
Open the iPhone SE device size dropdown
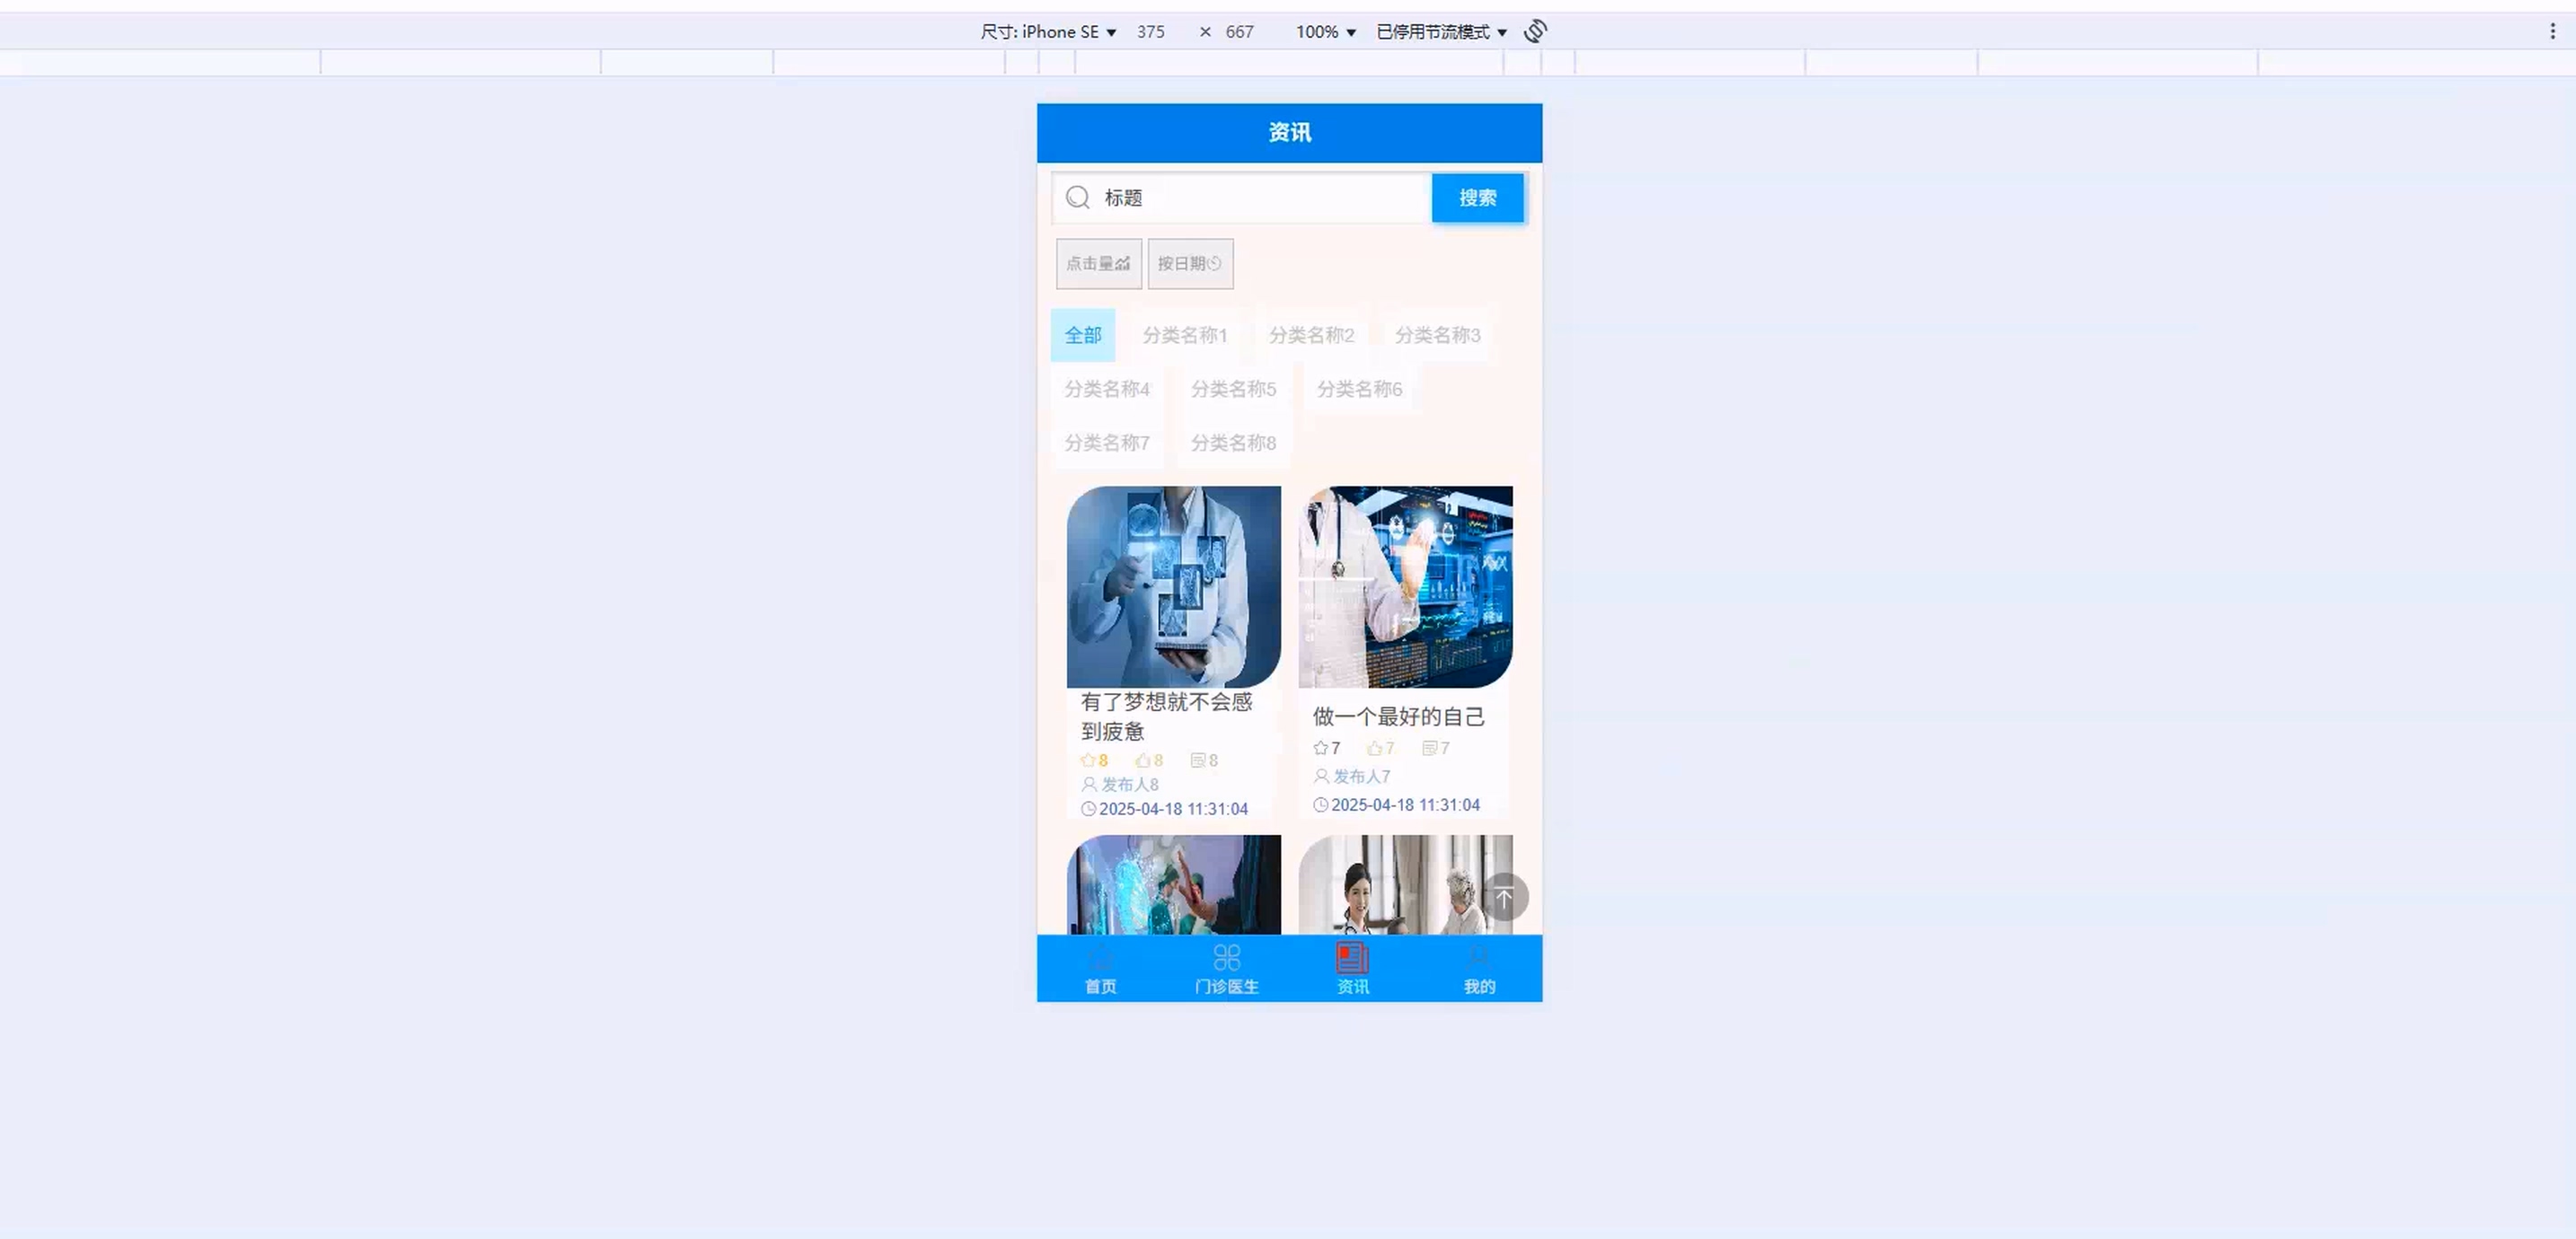click(1048, 32)
